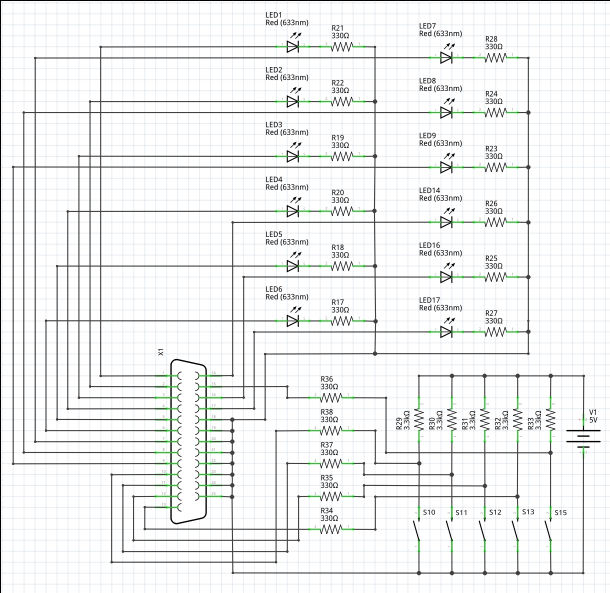Screen dimensions: 610x593
Task: Click the LED7 diode symbol
Action: click(x=446, y=57)
